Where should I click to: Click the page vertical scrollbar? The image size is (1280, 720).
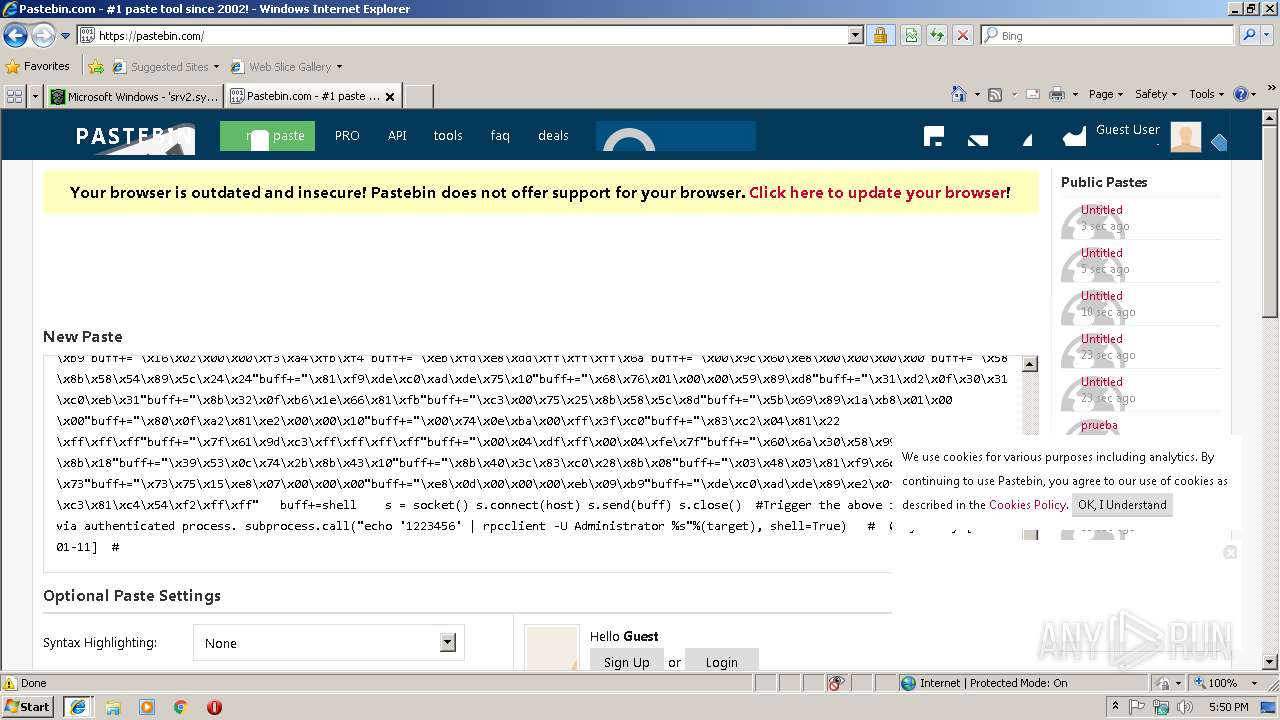(1270, 388)
